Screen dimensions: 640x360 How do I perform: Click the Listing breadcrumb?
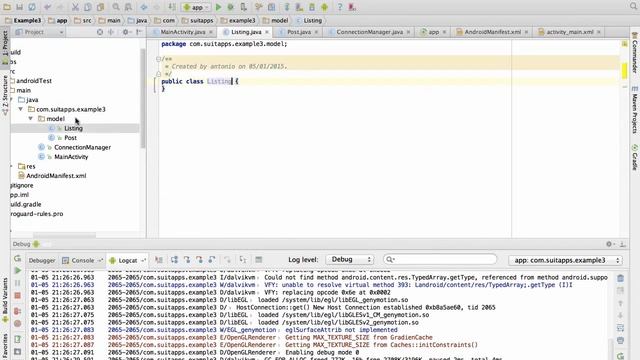pos(309,20)
